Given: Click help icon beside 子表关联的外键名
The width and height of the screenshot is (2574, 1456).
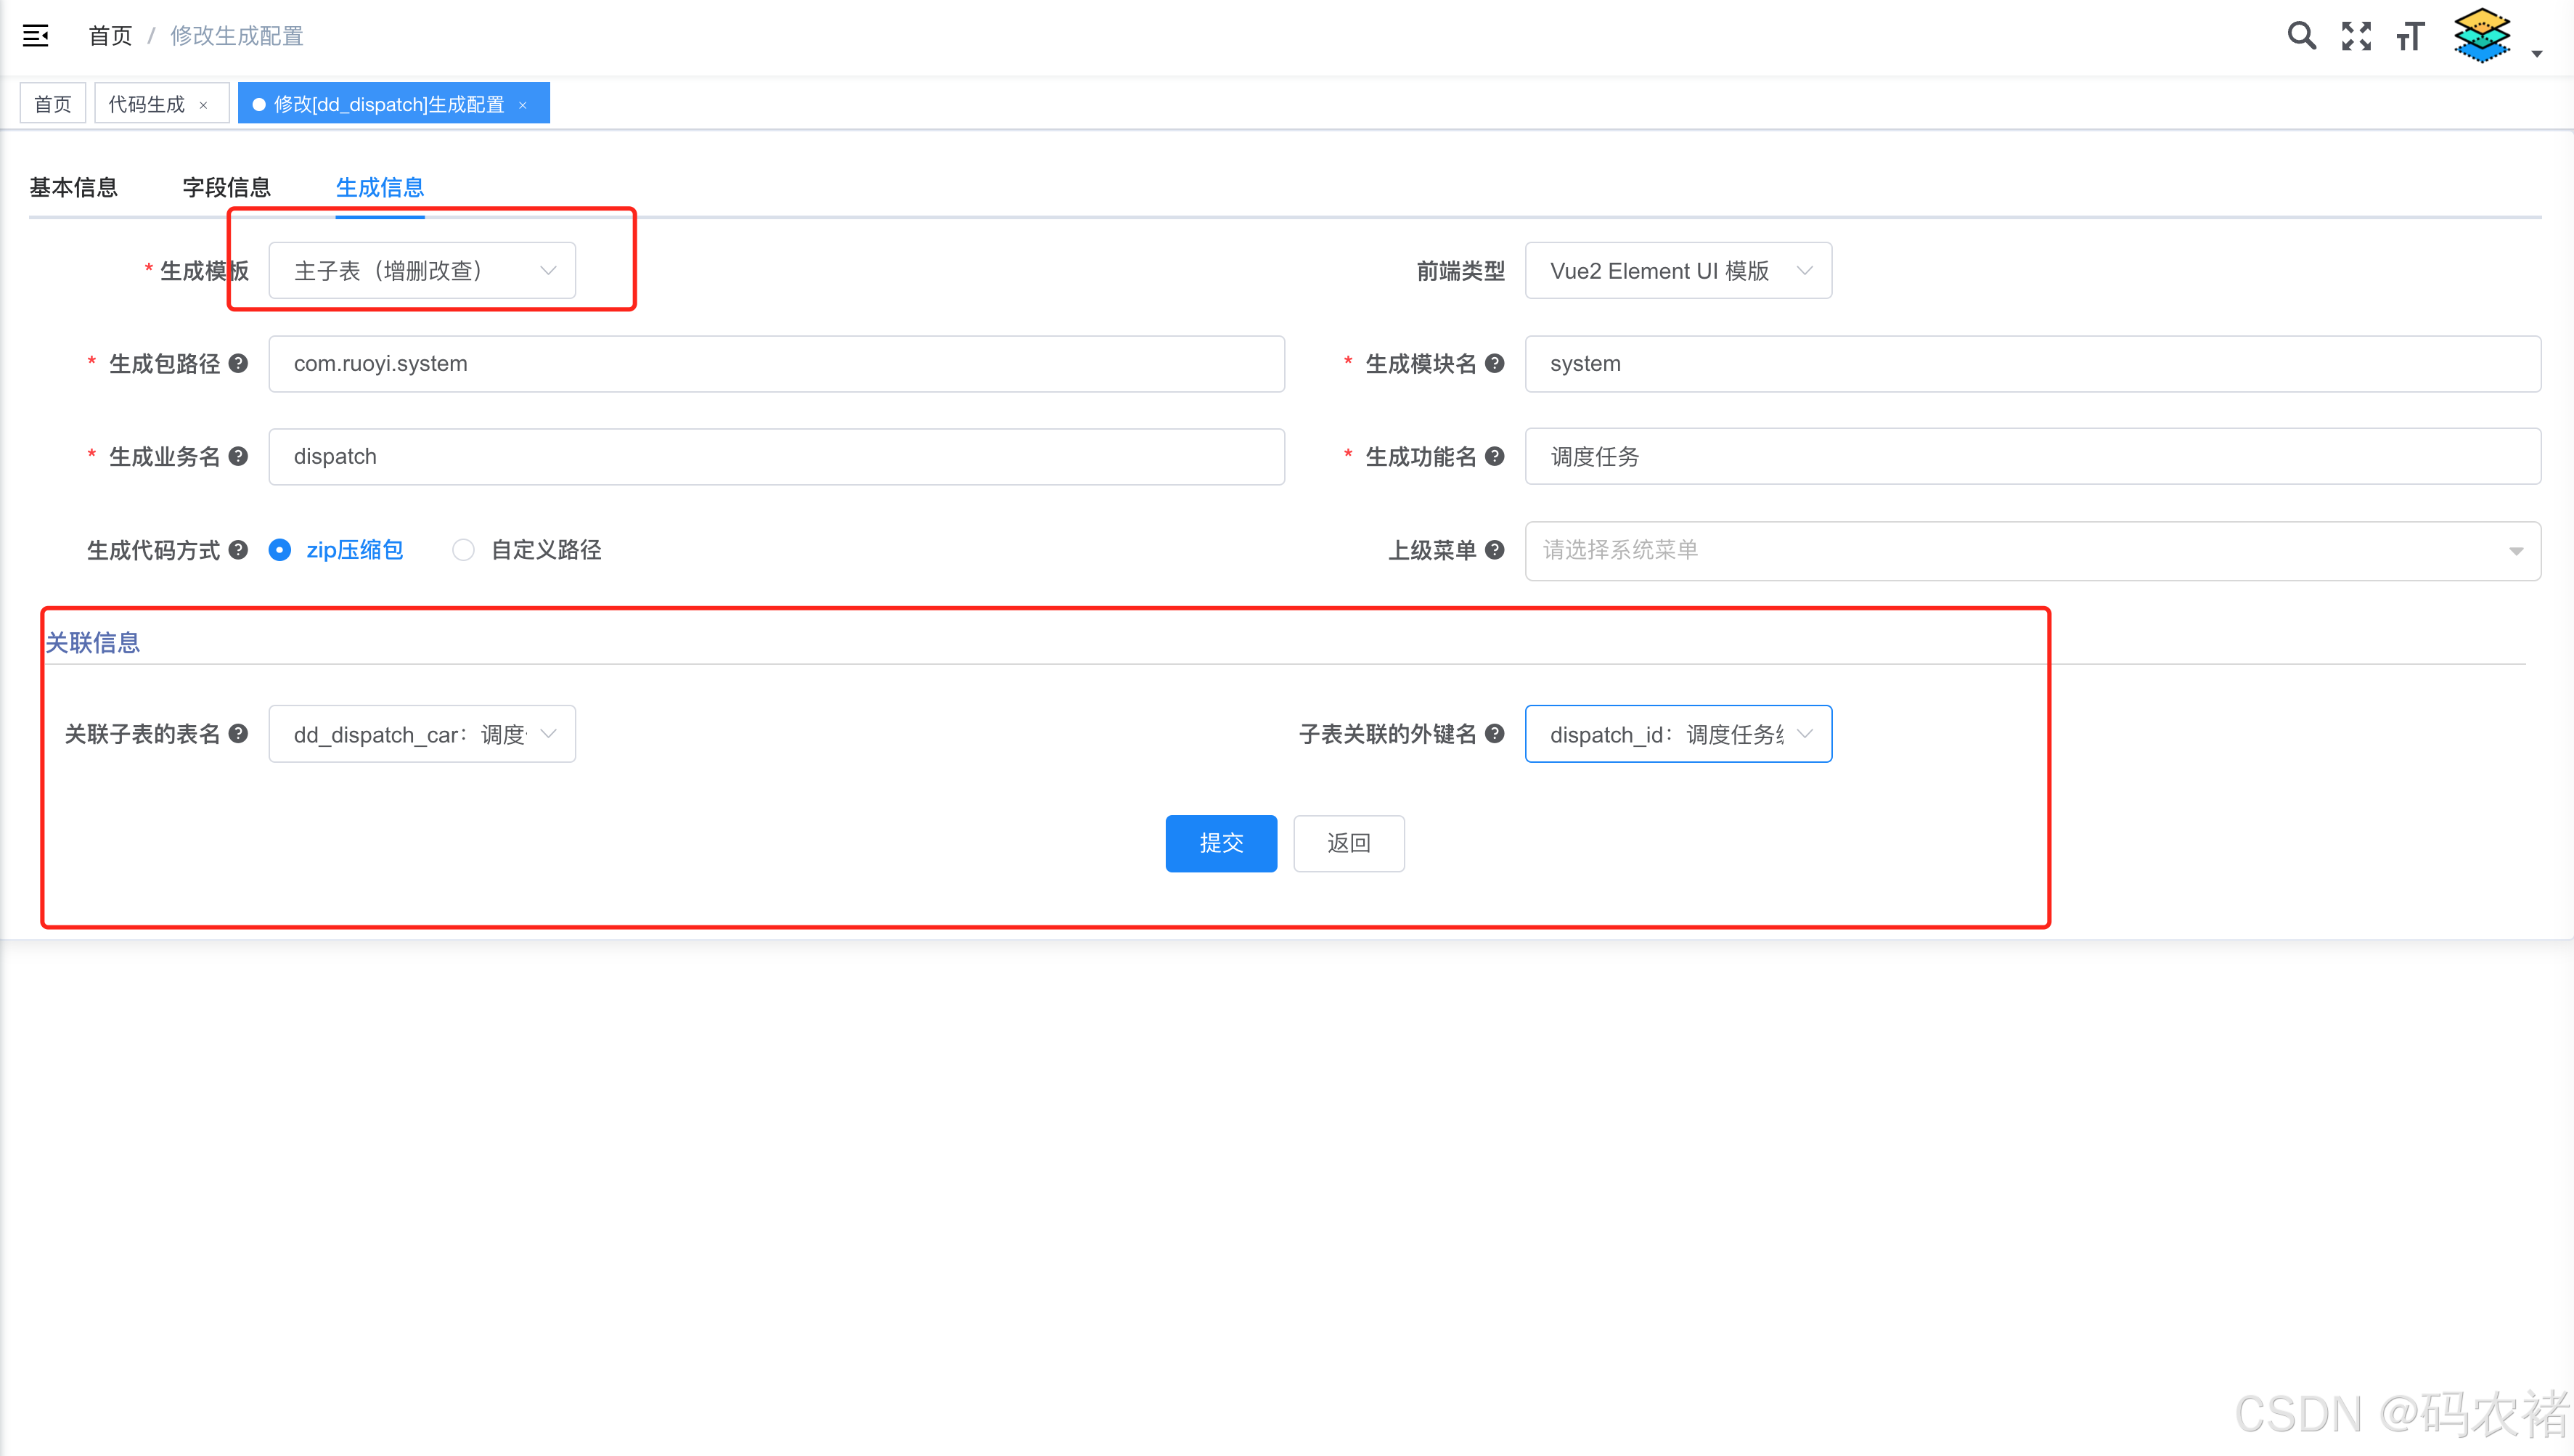Looking at the screenshot, I should click(1495, 733).
